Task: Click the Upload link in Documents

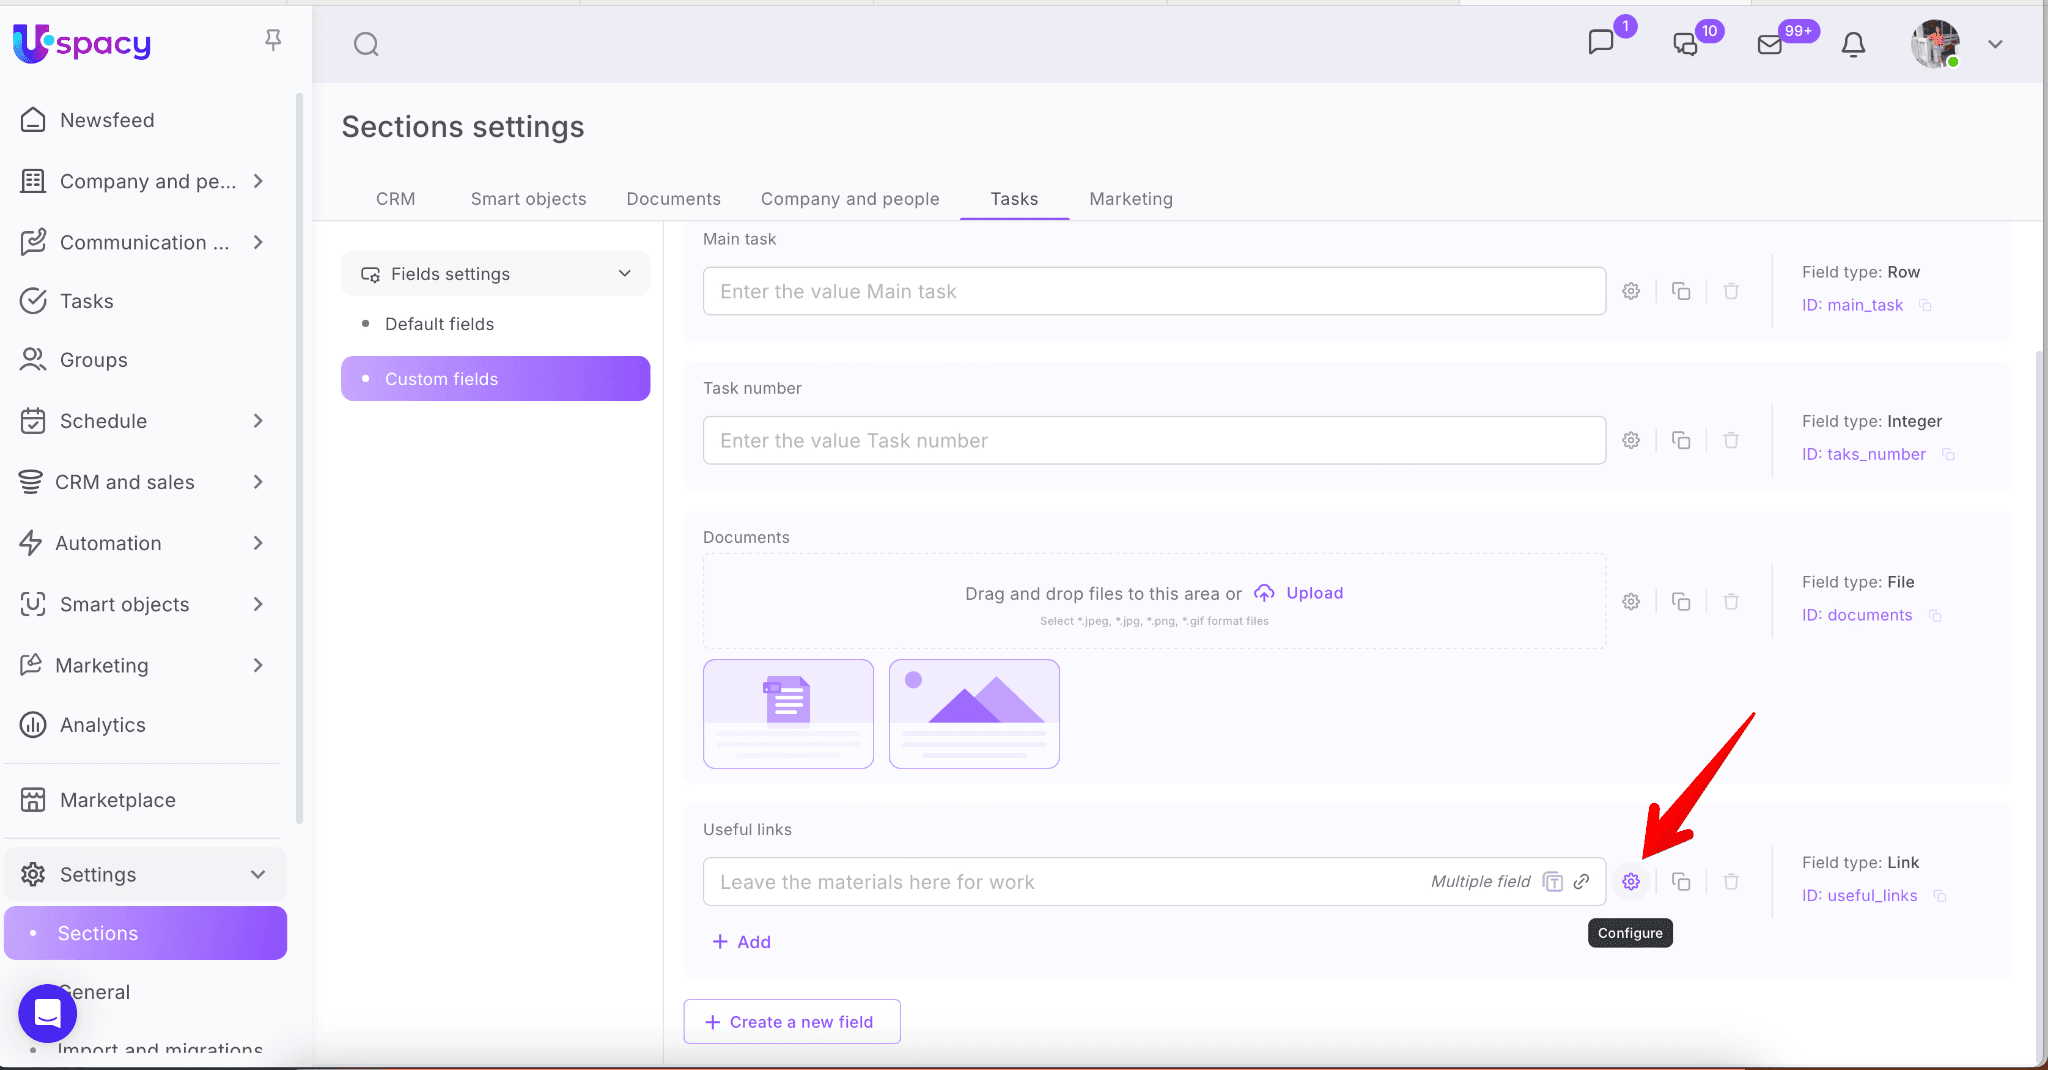Action: pos(1313,593)
